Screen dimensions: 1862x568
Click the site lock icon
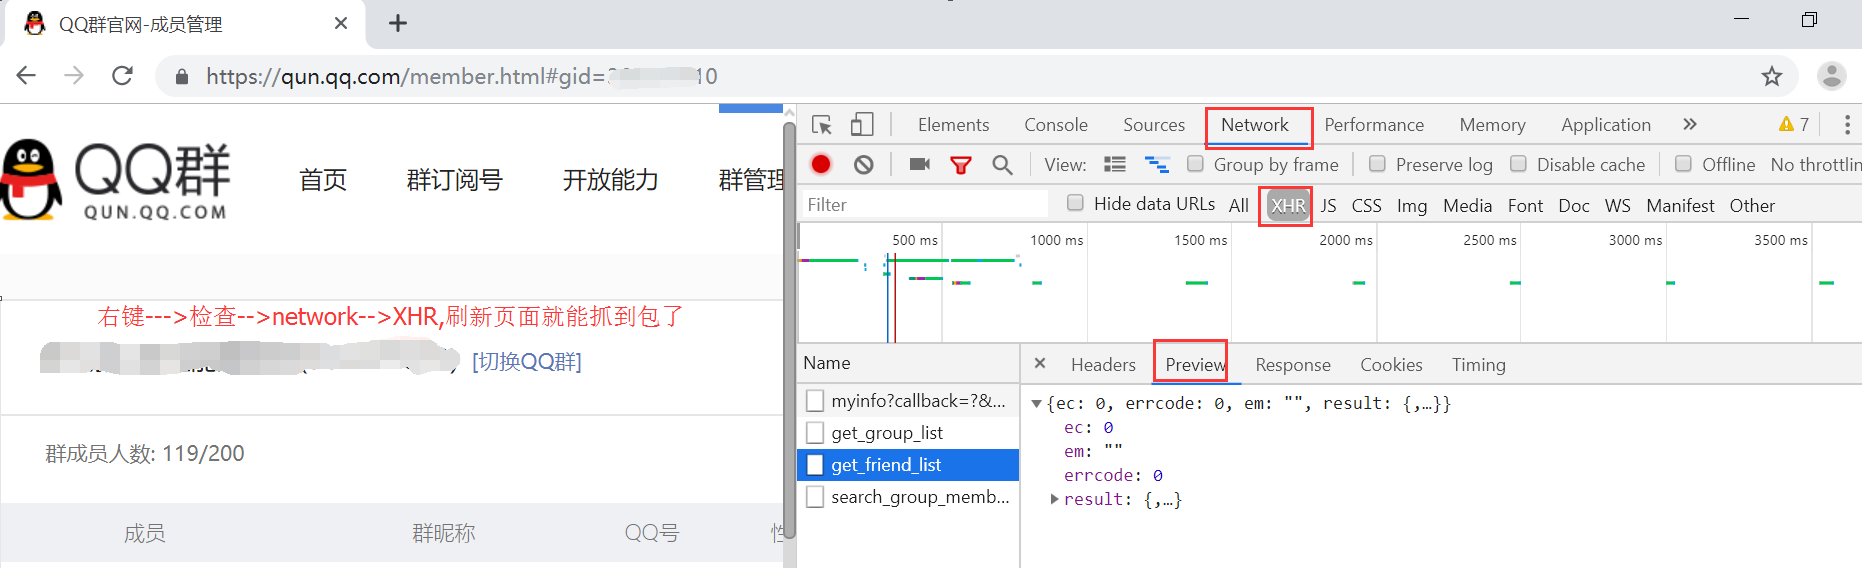tap(182, 77)
